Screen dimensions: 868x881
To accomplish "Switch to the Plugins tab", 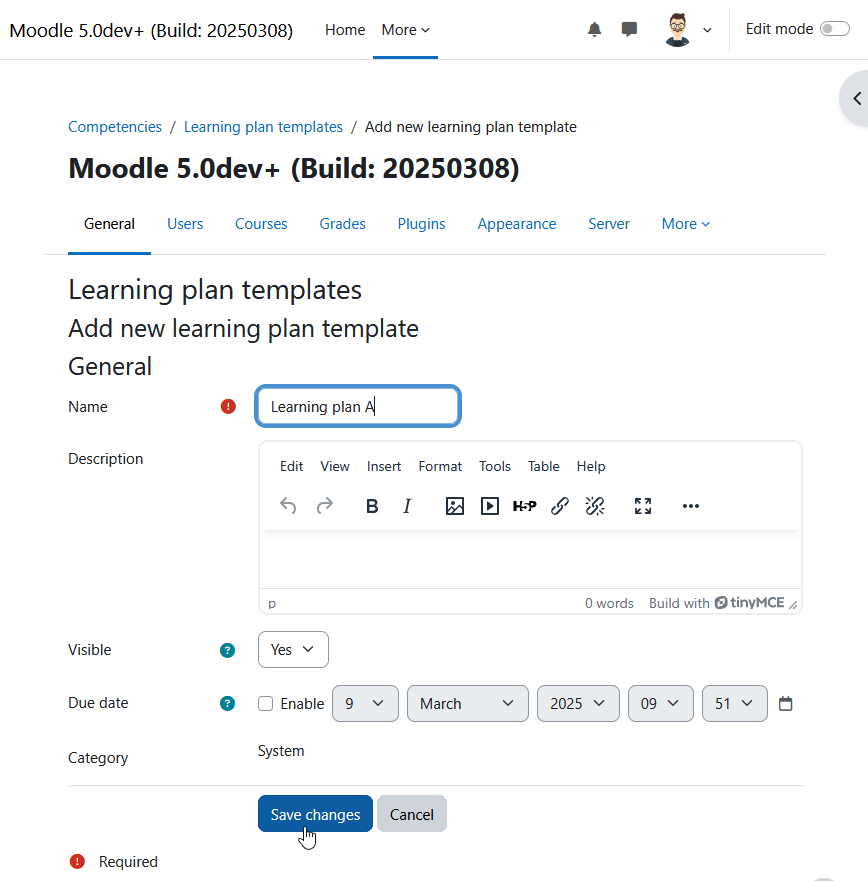I will click(421, 224).
